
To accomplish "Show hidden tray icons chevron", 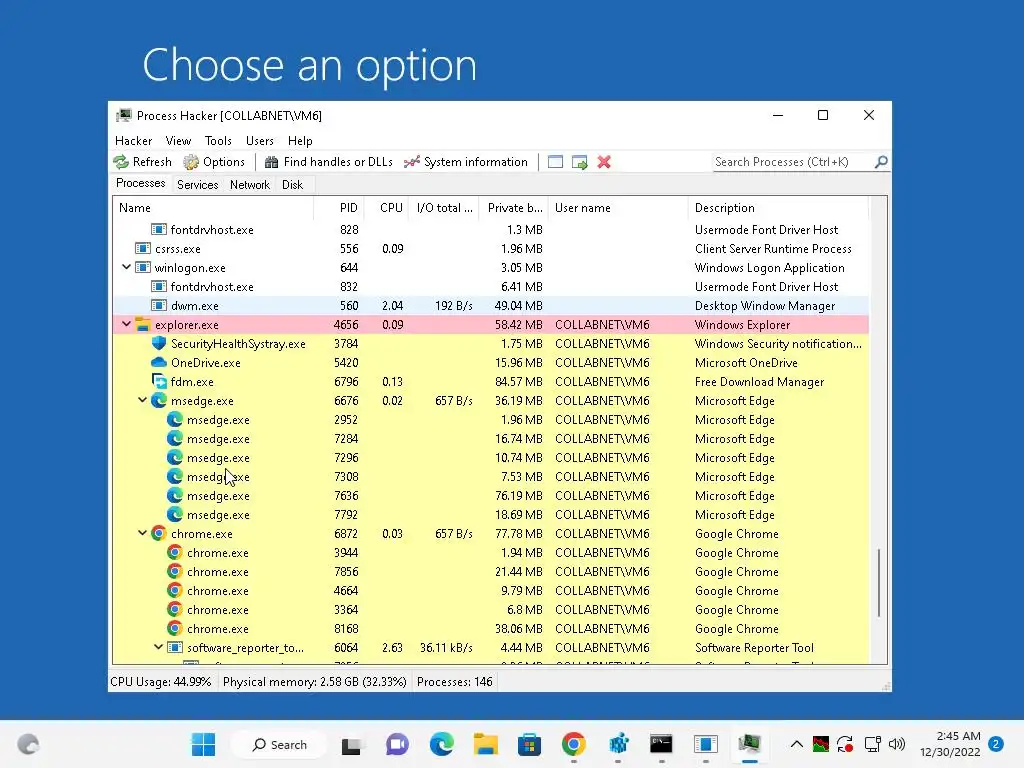I will tap(797, 744).
